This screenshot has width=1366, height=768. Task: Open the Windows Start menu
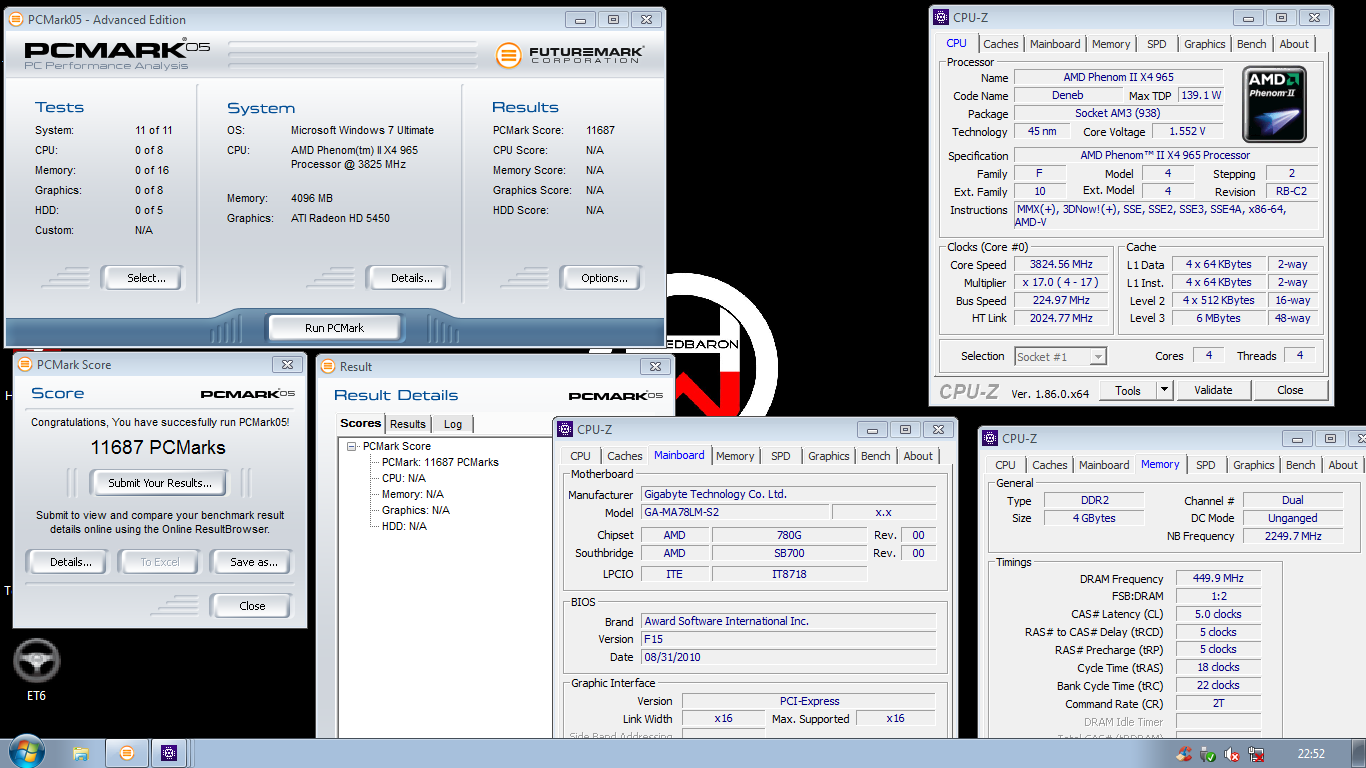25,752
